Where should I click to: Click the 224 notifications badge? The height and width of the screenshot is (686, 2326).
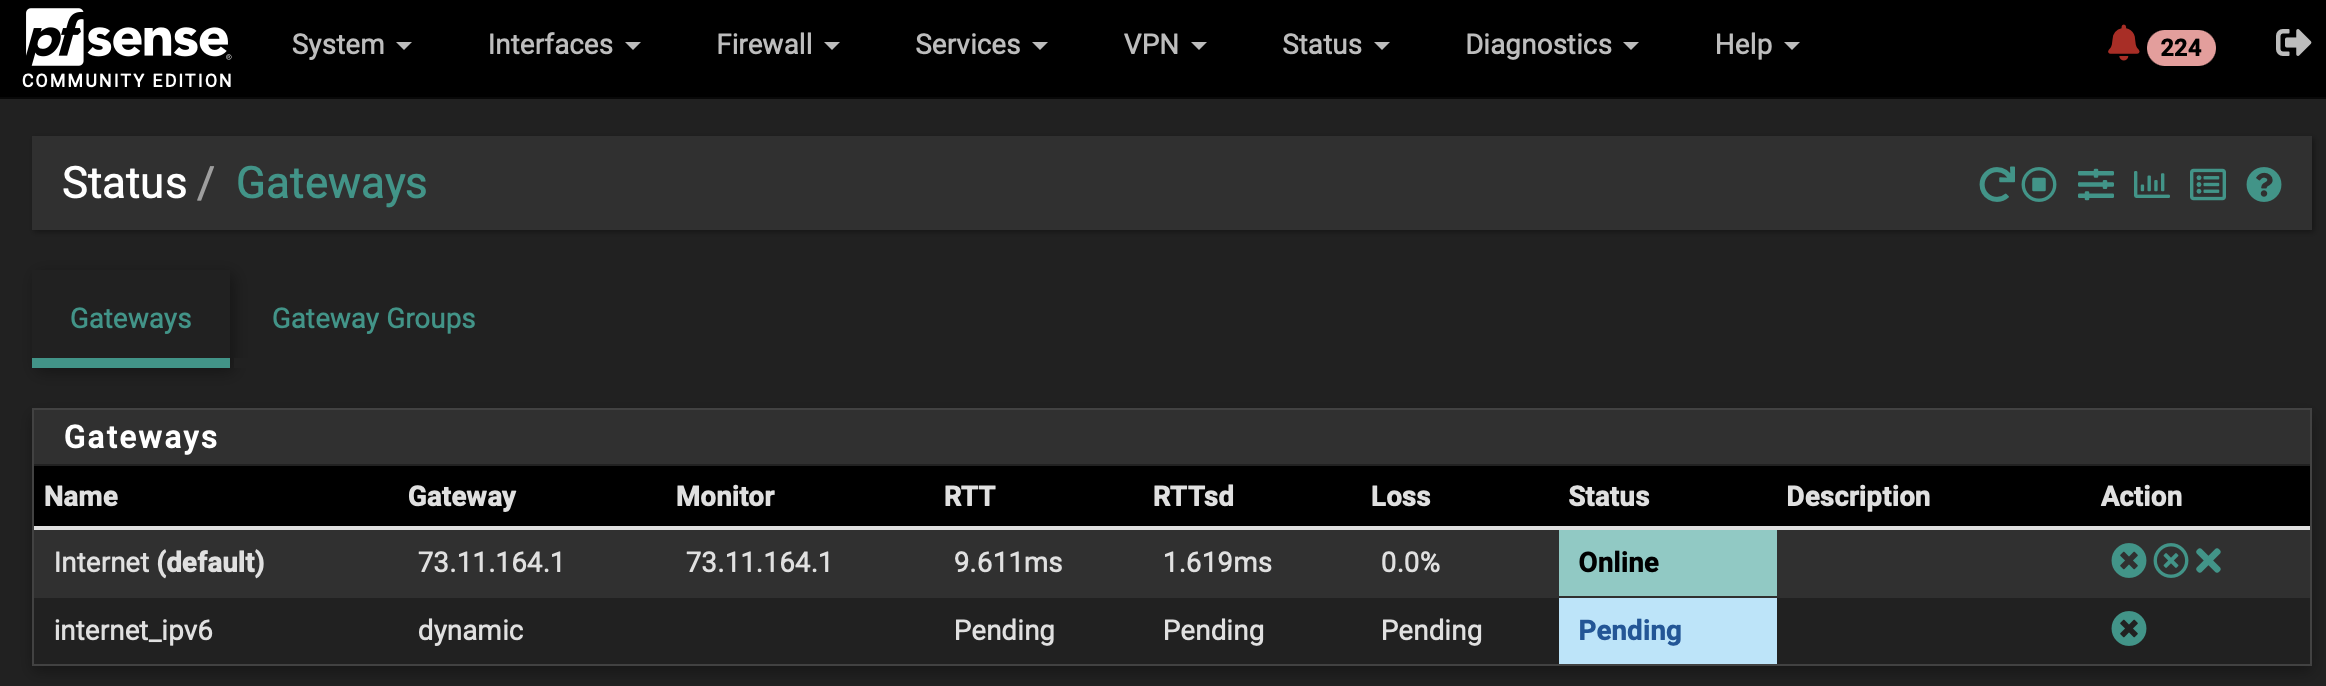pos(2181,47)
